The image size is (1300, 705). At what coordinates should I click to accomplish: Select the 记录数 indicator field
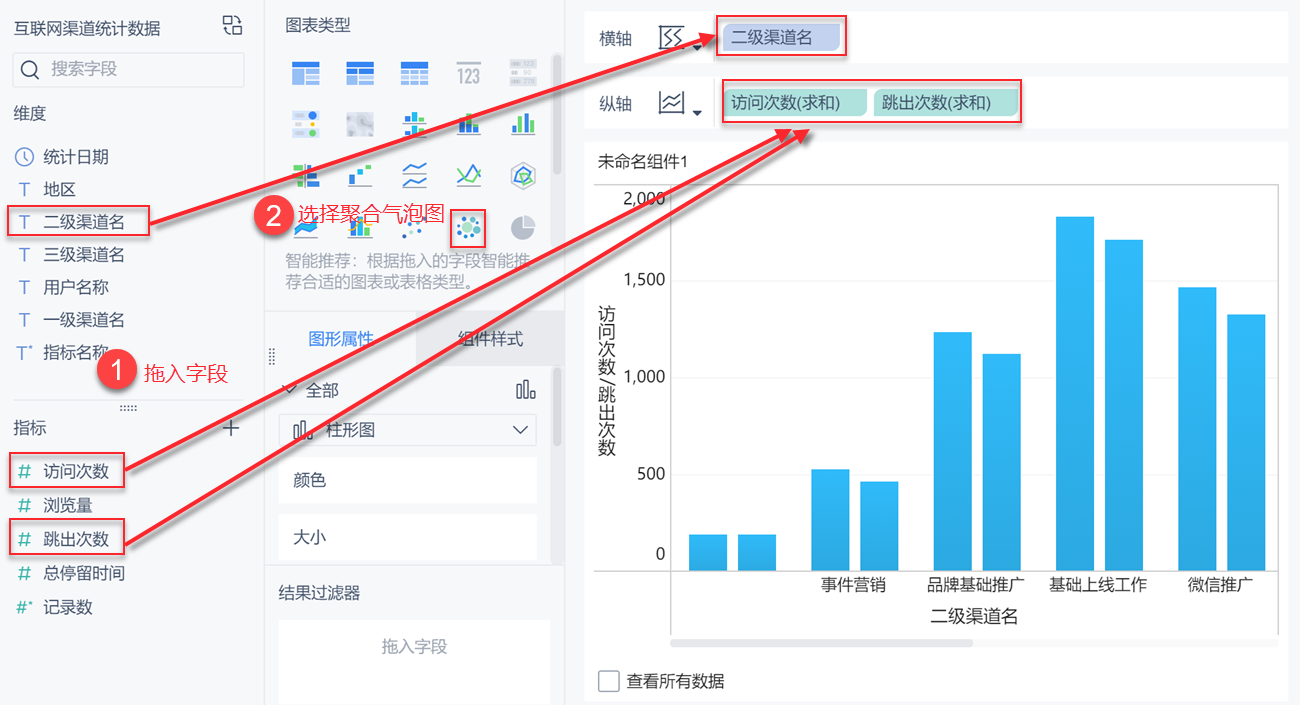tap(68, 608)
